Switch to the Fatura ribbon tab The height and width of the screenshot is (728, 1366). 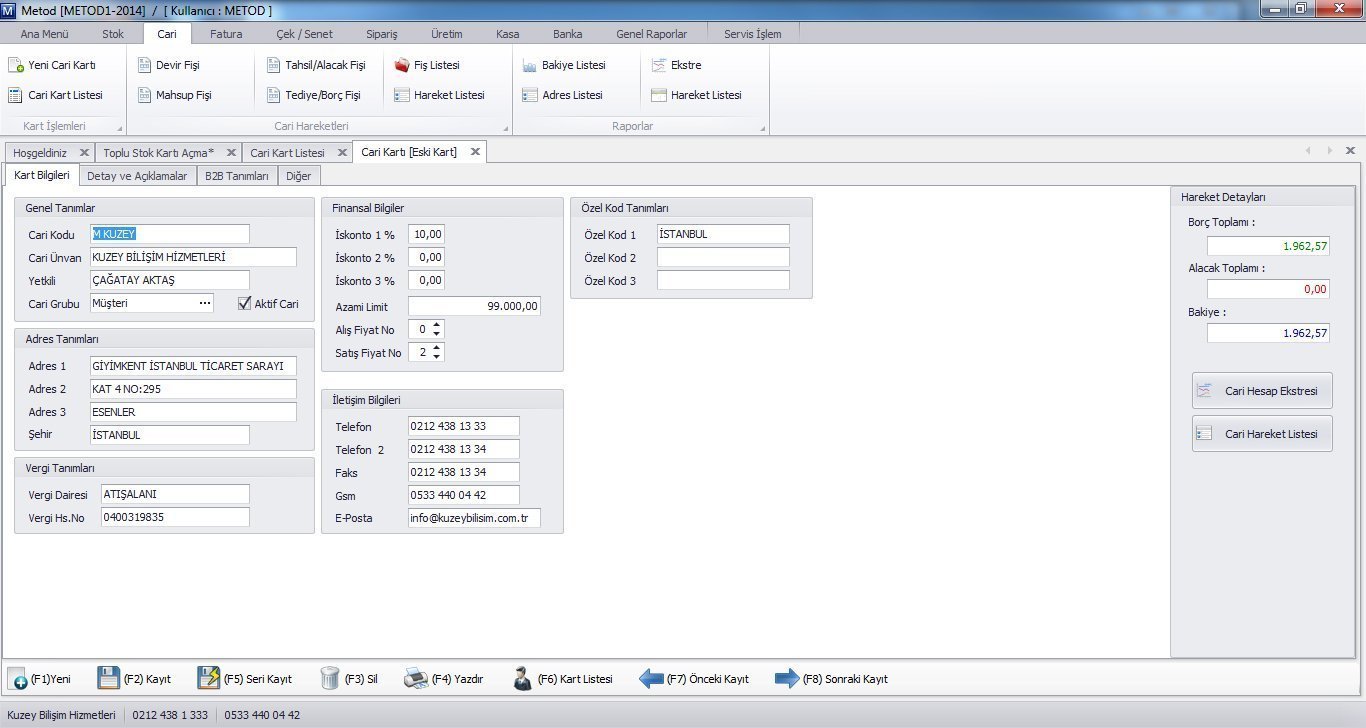(x=226, y=33)
